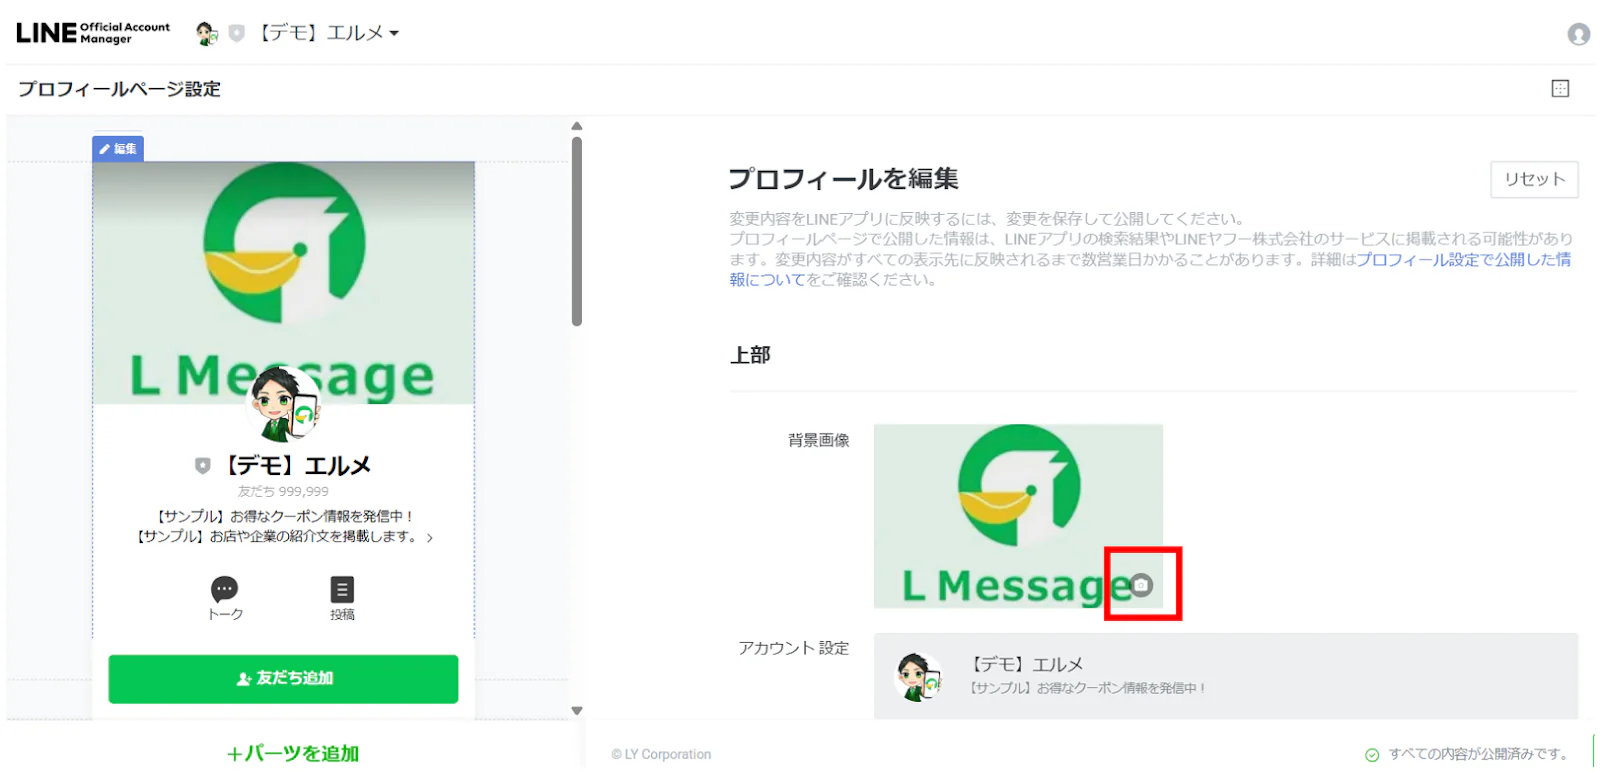Click the posts (投稿) document icon

tap(342, 589)
